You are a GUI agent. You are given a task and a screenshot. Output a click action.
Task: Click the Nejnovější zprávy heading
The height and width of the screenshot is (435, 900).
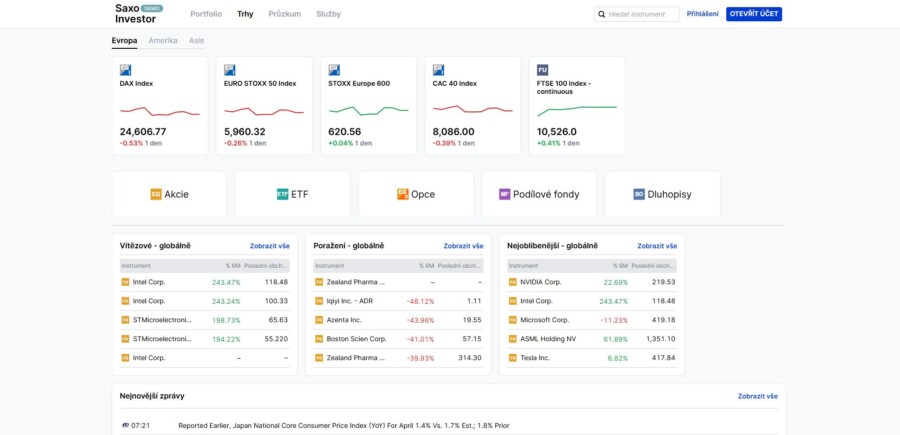click(152, 397)
